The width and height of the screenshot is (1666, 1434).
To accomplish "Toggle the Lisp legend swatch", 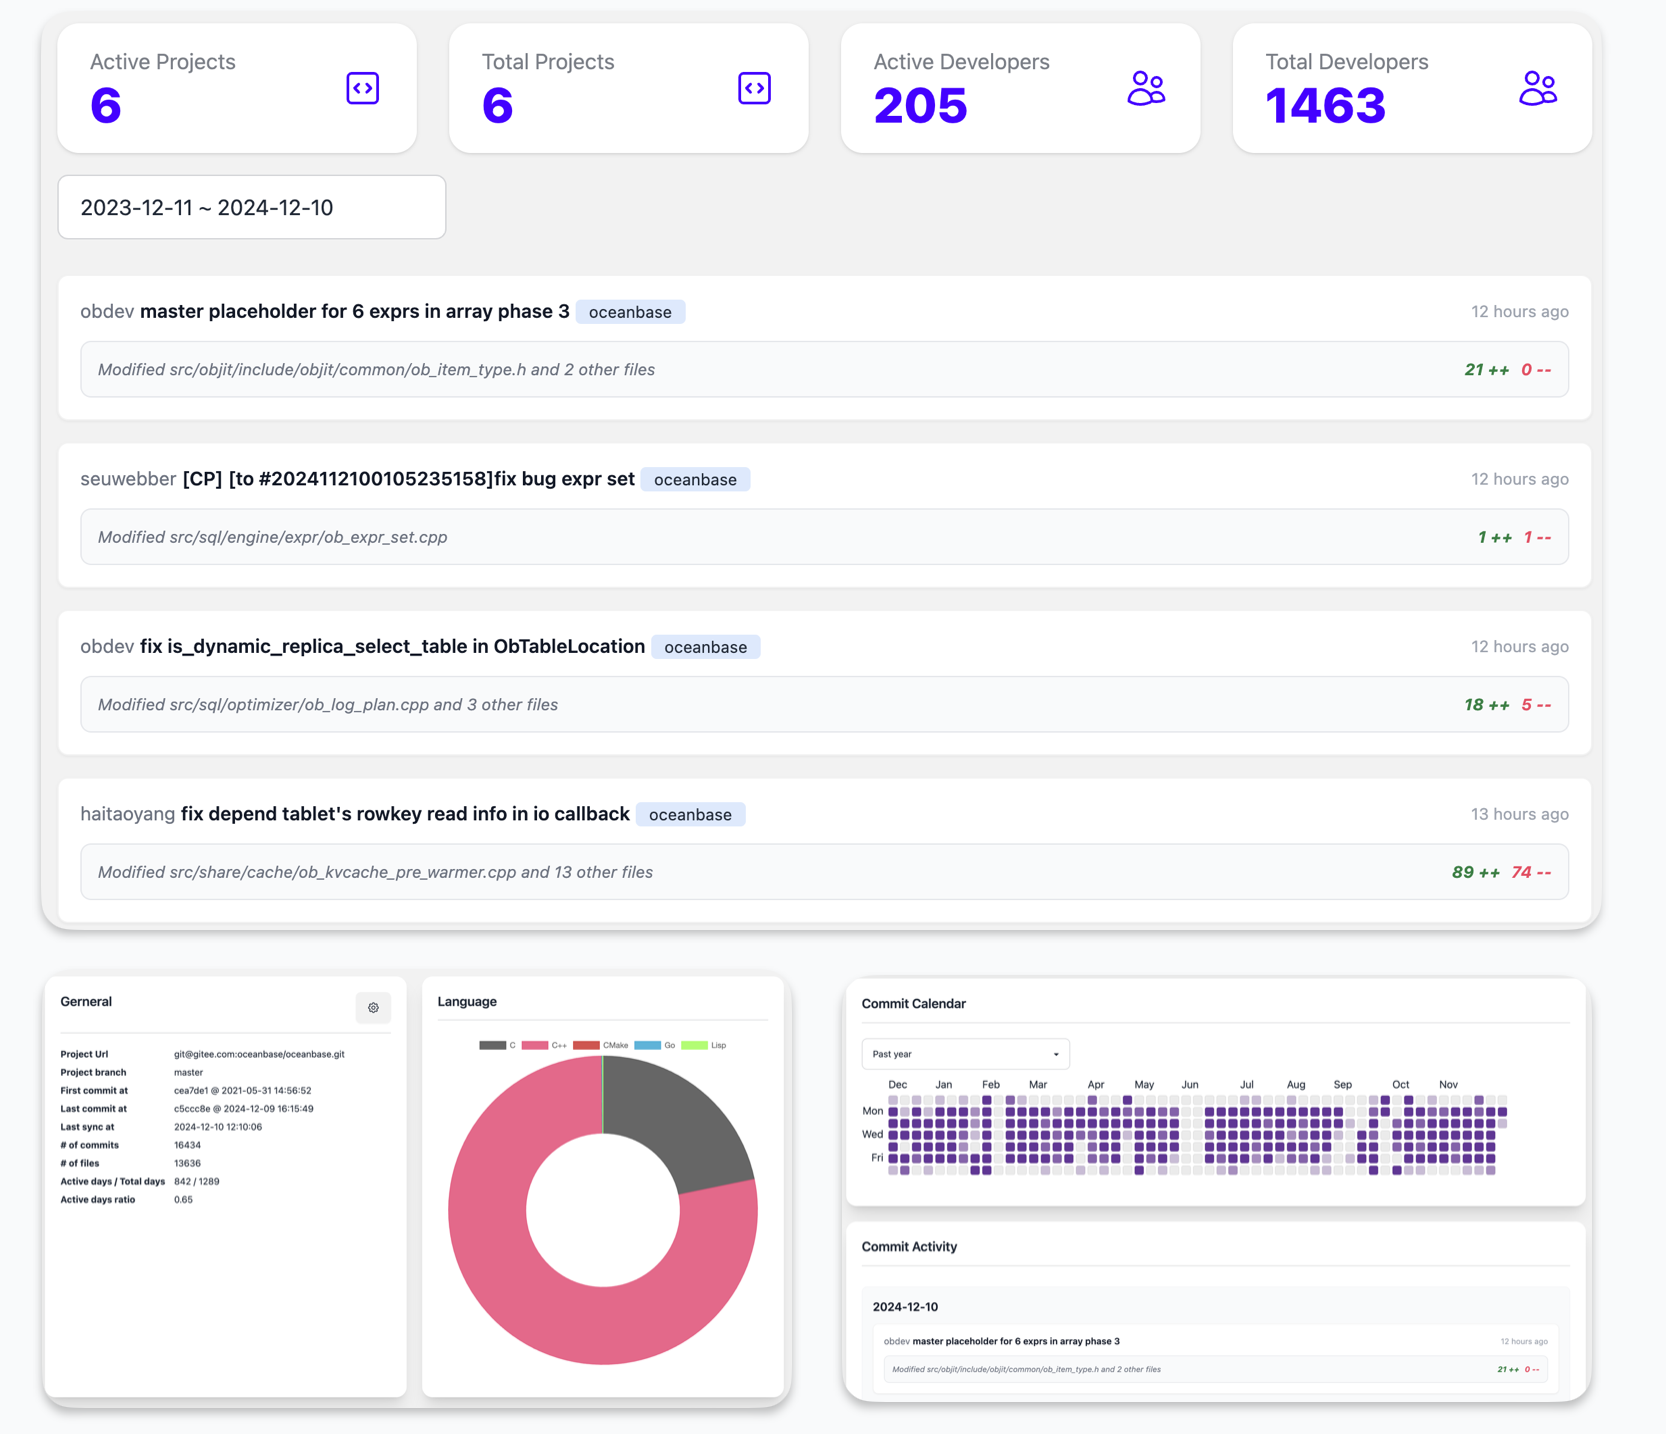I will tap(694, 1045).
